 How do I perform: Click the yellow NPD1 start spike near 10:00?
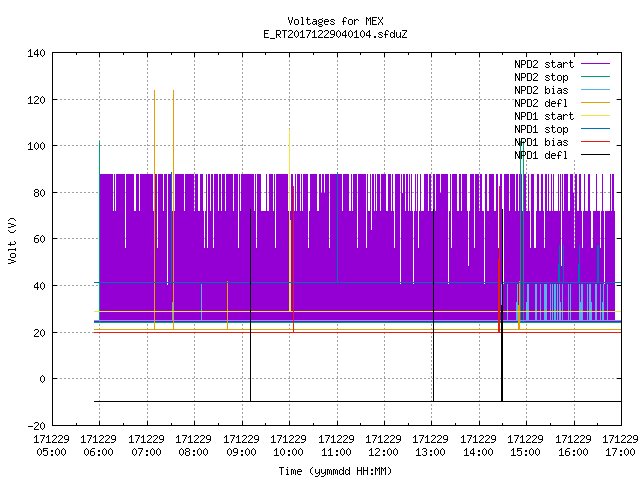(290, 220)
